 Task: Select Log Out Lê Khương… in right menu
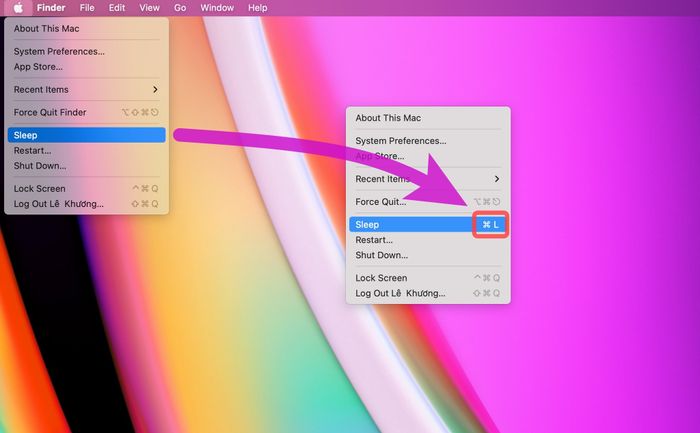[x=428, y=293]
